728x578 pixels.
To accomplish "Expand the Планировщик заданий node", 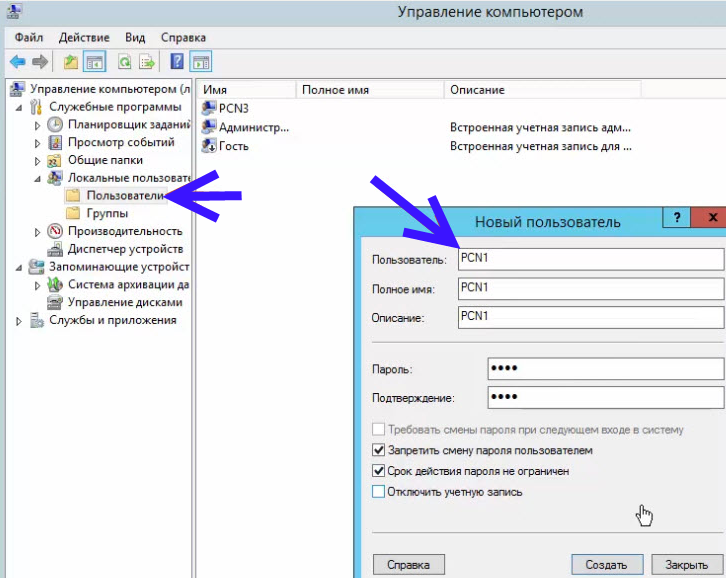I will pyautogui.click(x=38, y=125).
